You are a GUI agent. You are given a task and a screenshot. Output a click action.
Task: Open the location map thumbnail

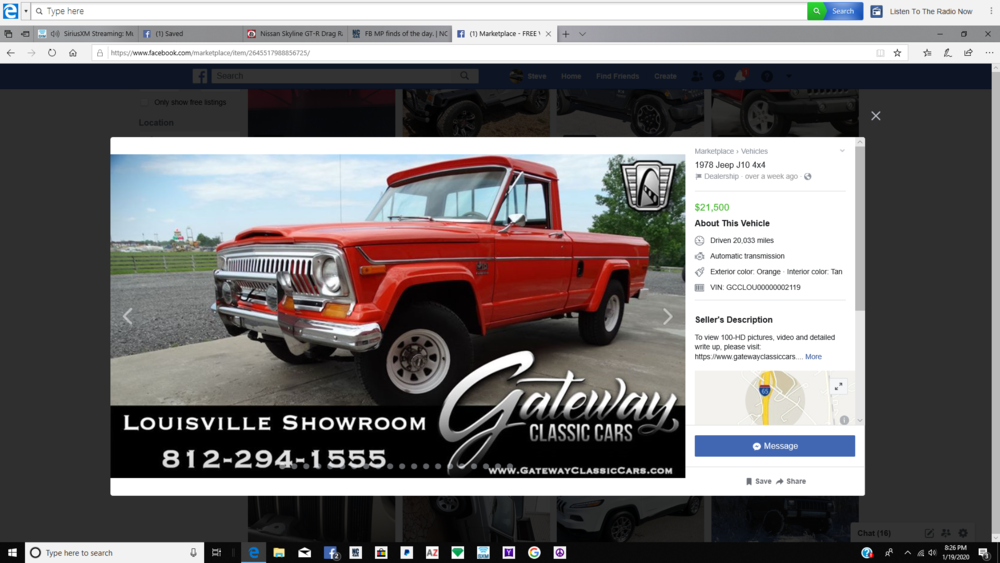click(774, 398)
